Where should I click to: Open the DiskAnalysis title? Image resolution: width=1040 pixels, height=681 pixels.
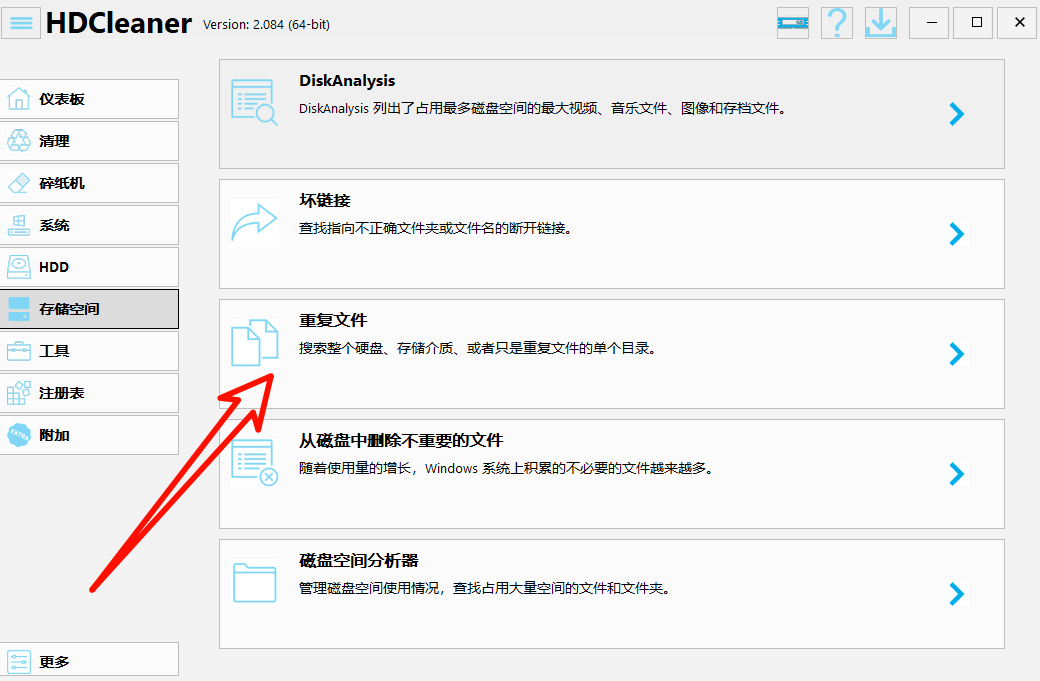coord(347,81)
